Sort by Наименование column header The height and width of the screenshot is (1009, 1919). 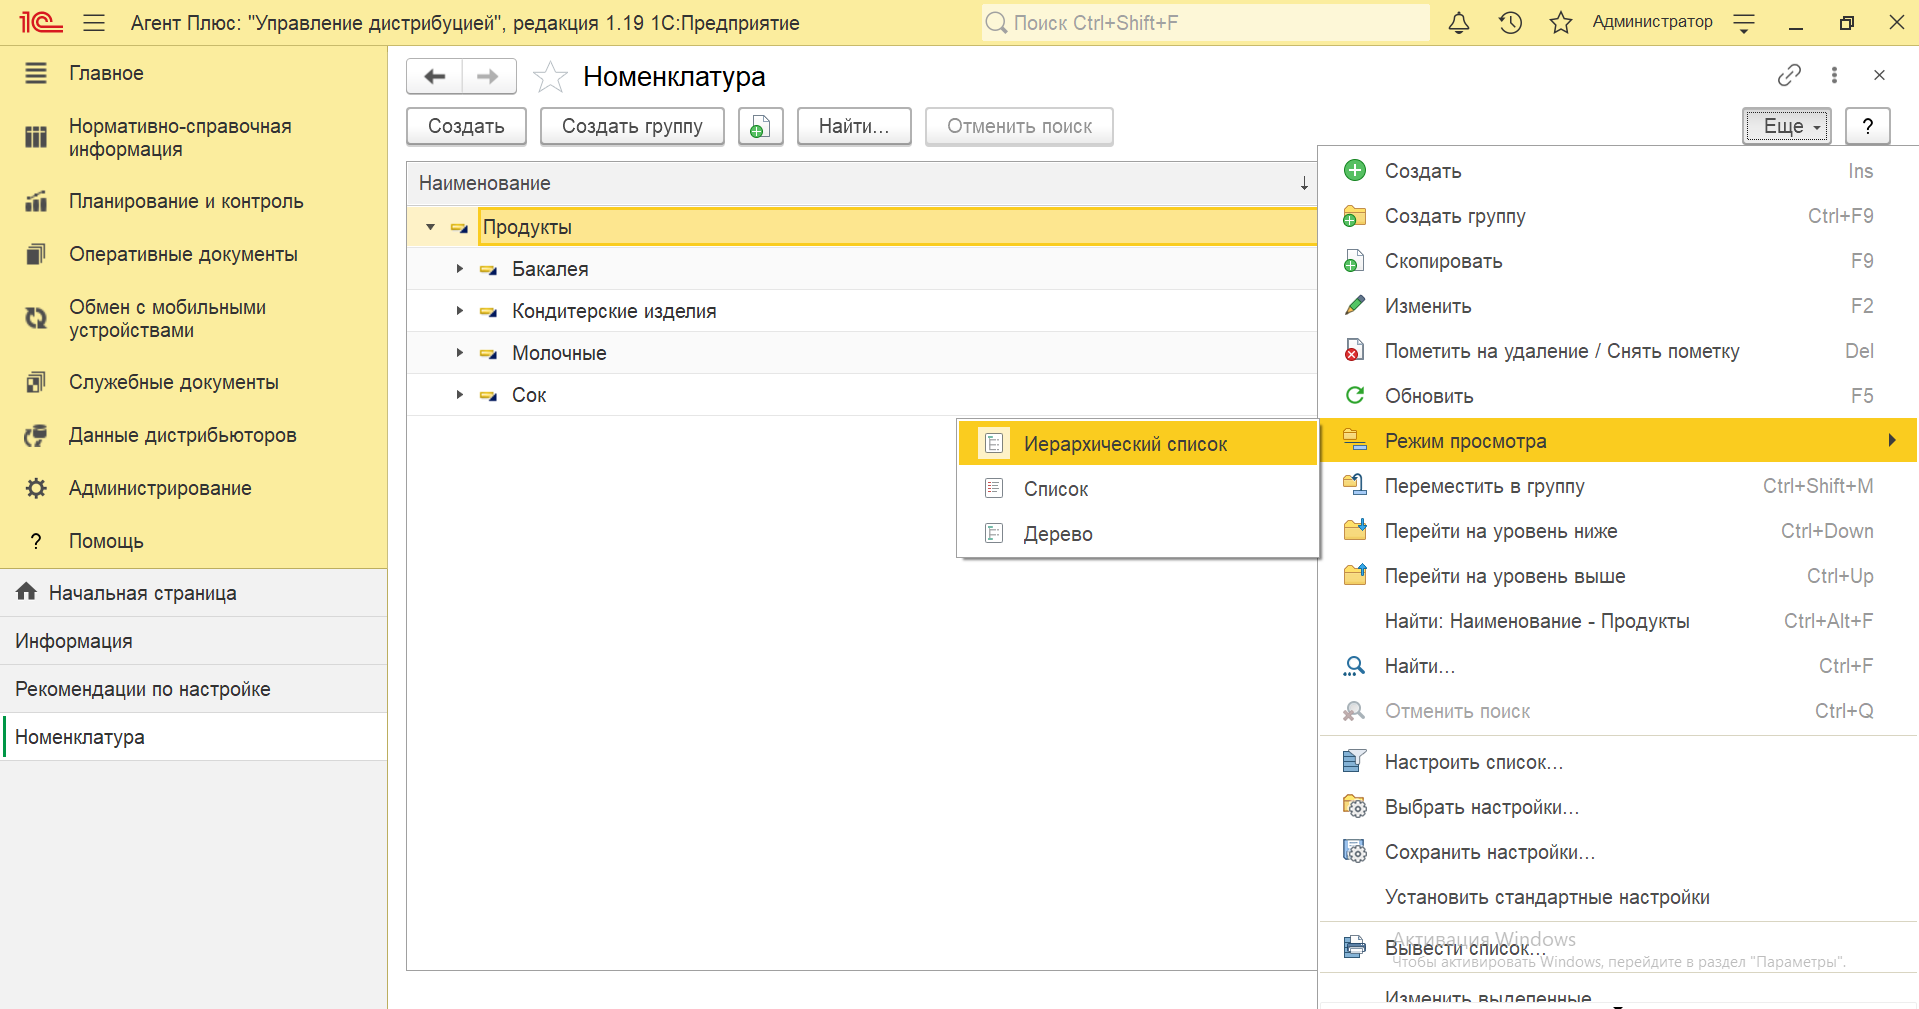(x=861, y=183)
